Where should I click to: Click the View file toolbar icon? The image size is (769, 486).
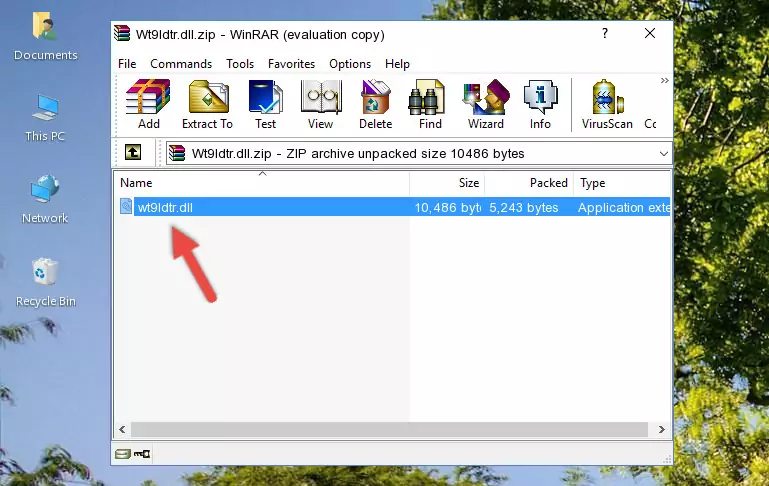coord(321,104)
